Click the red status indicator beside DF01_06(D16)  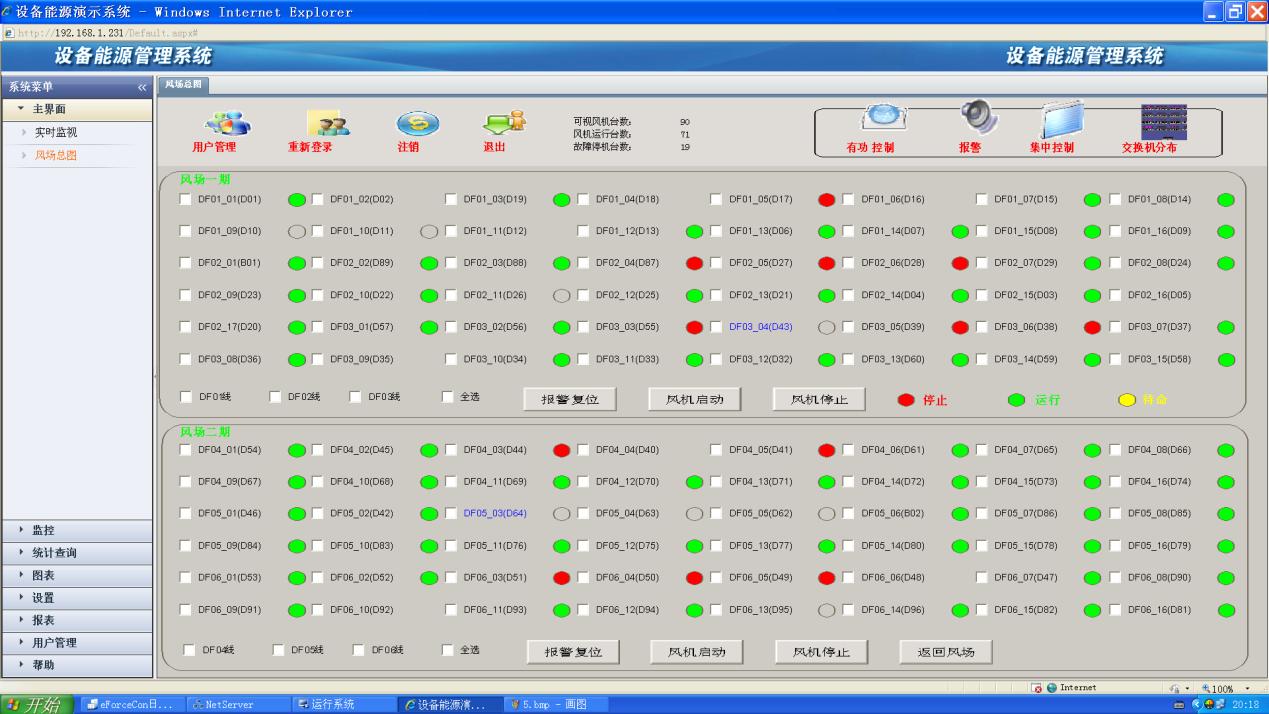pyautogui.click(x=826, y=200)
